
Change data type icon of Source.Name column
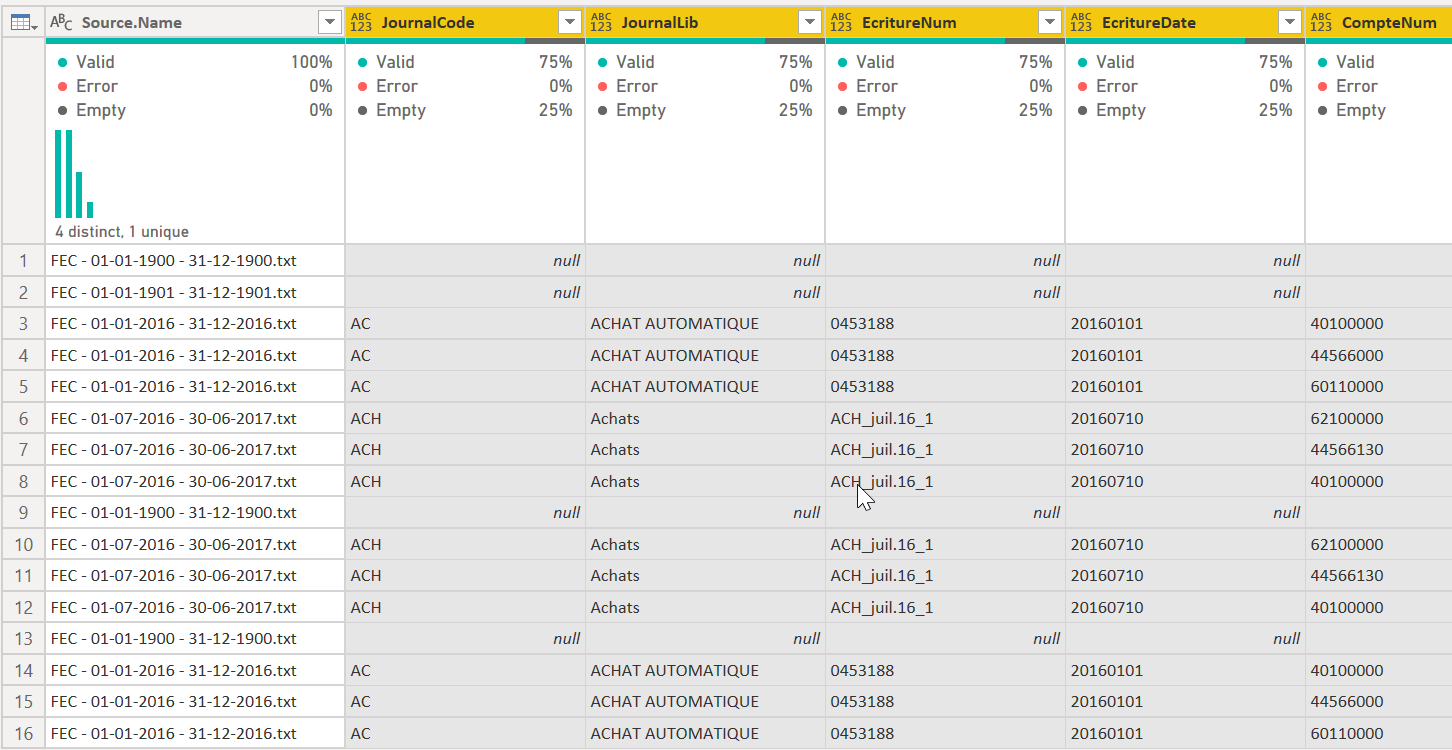pyautogui.click(x=61, y=22)
